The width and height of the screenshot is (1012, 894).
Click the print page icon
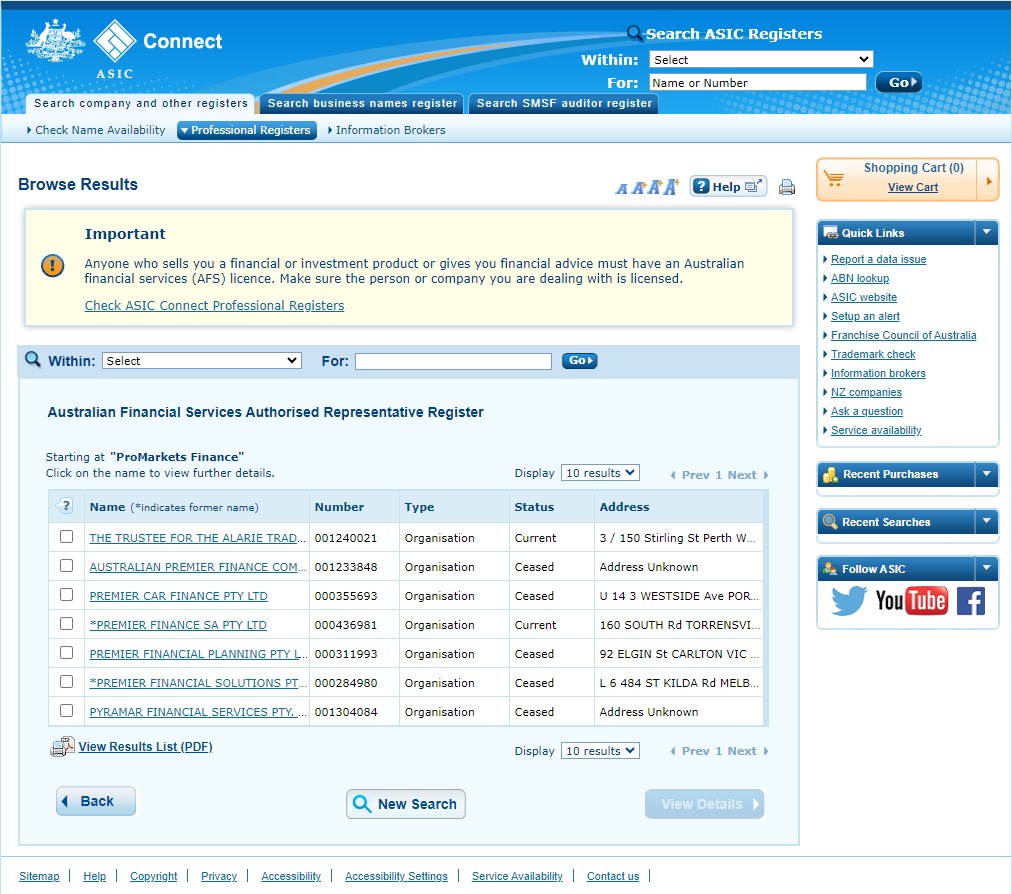[x=786, y=187]
